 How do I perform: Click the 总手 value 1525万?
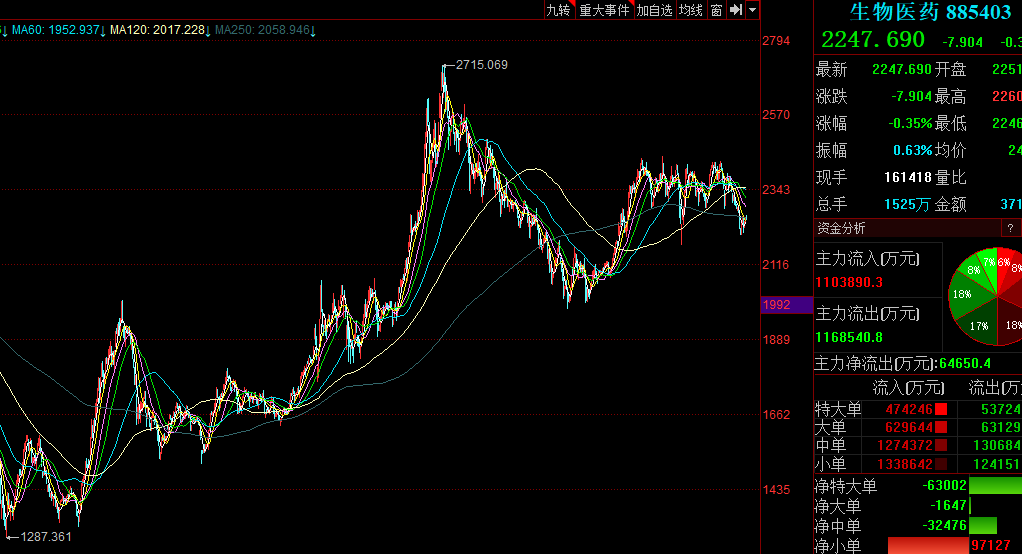[907, 205]
